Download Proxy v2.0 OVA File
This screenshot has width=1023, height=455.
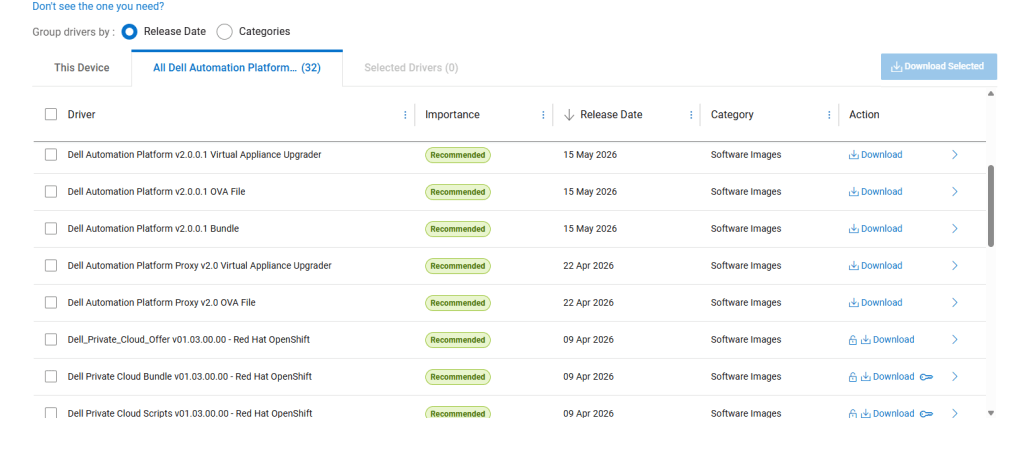click(876, 302)
